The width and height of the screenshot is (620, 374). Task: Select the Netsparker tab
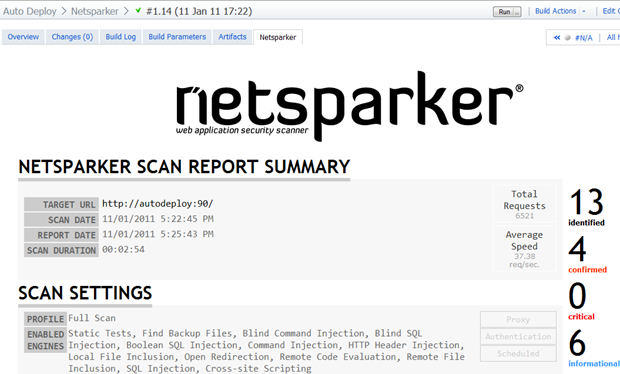pos(278,38)
